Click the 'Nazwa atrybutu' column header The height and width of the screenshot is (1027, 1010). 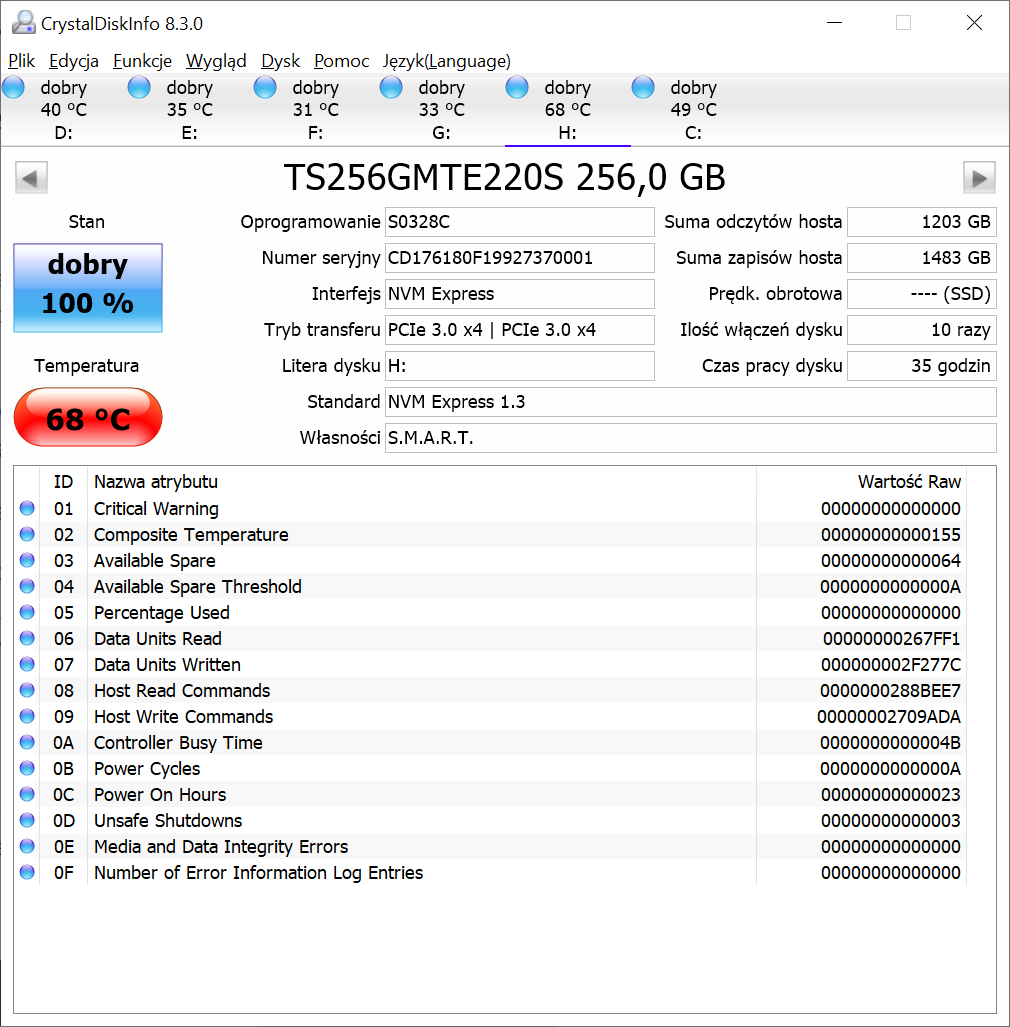point(156,482)
